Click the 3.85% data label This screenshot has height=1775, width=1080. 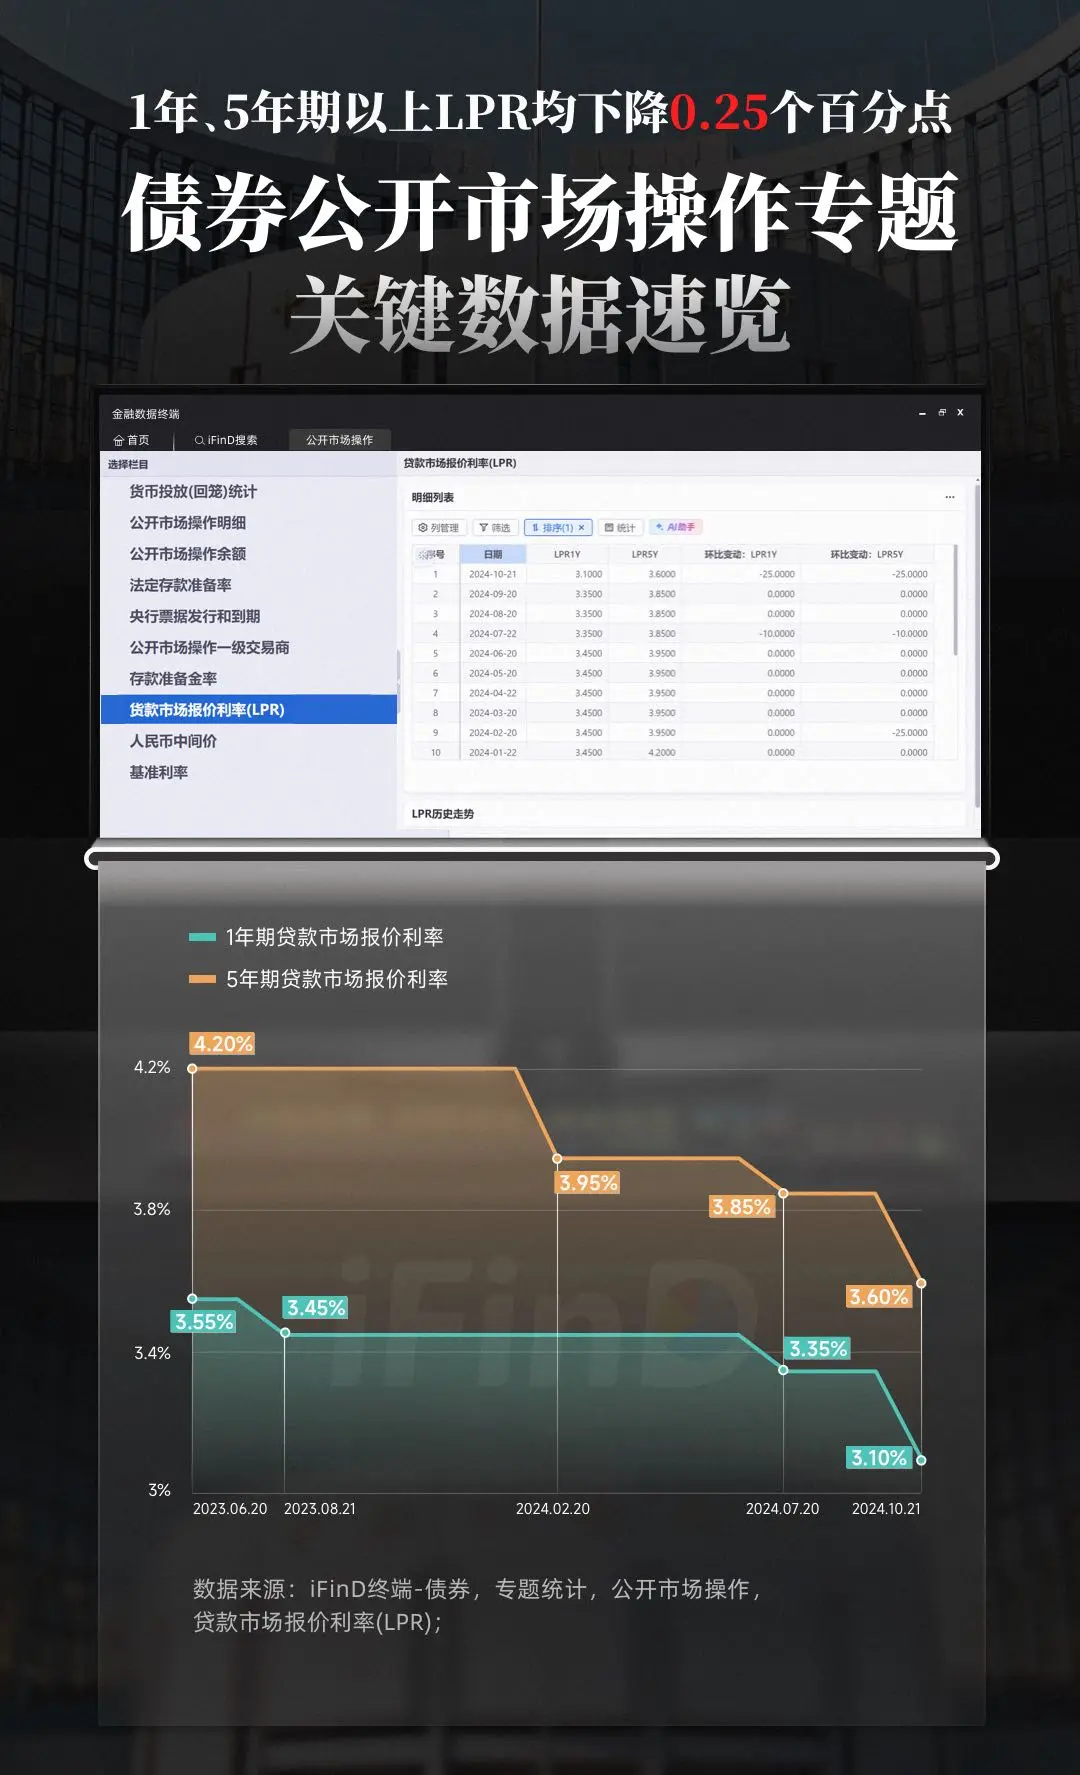[x=741, y=1207]
